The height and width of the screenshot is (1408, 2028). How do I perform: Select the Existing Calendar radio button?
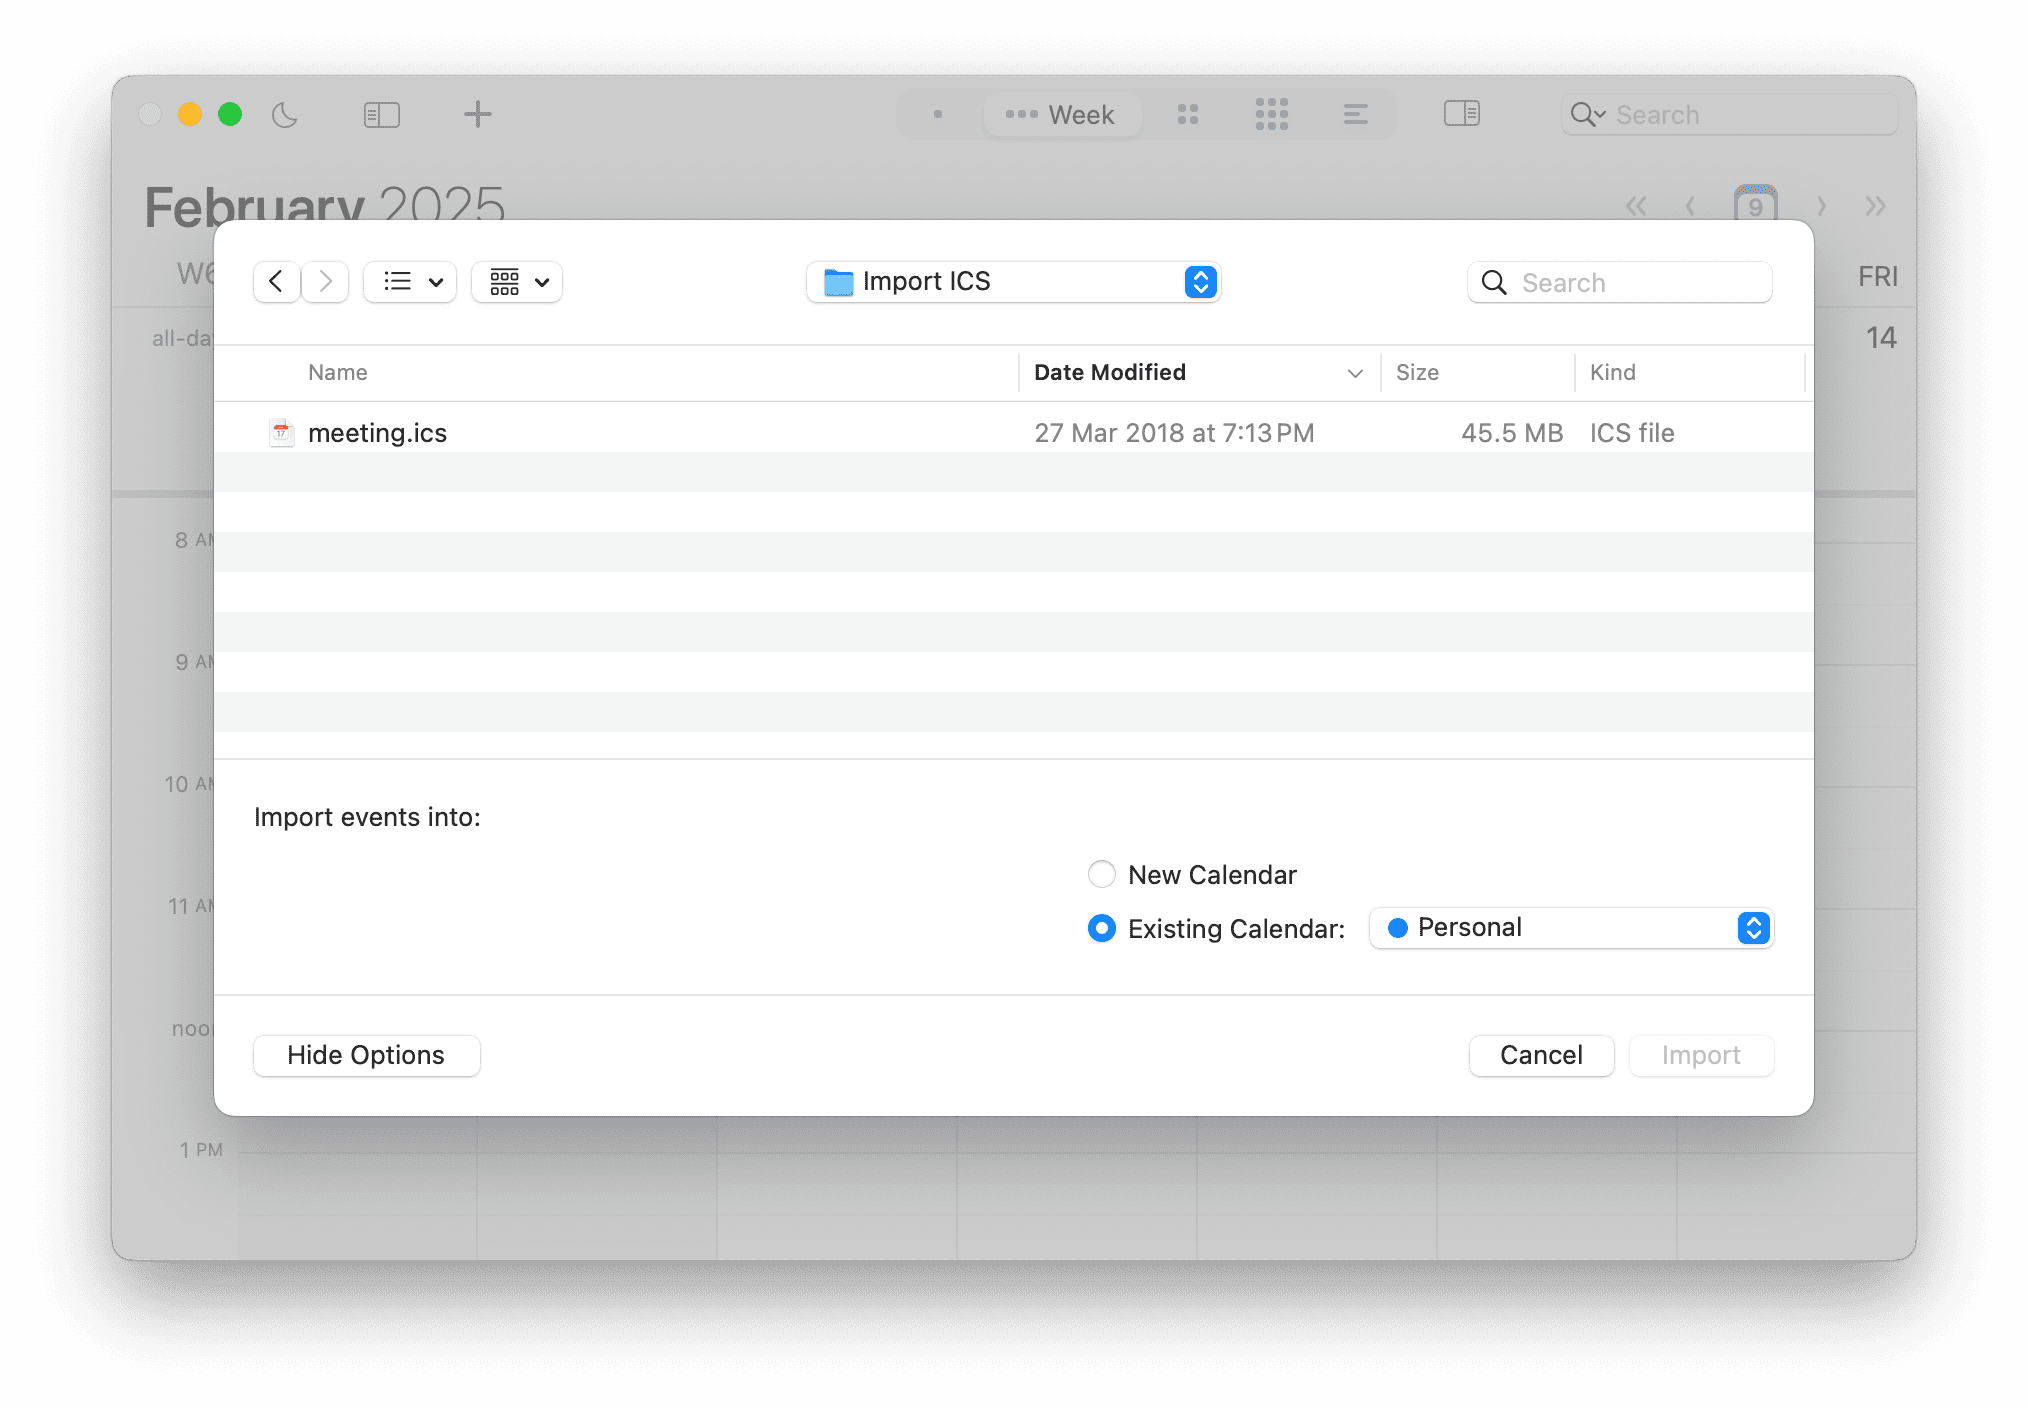click(1102, 928)
